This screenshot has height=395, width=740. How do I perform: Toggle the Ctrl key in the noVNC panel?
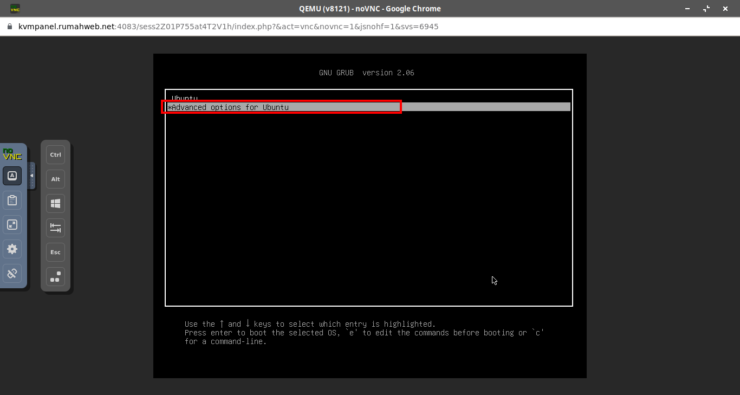click(x=55, y=155)
